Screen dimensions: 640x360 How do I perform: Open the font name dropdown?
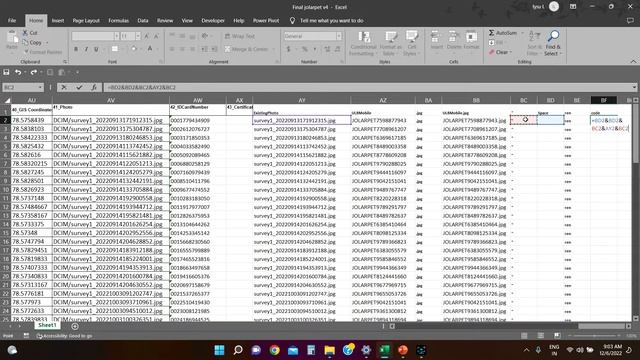pos(116,36)
